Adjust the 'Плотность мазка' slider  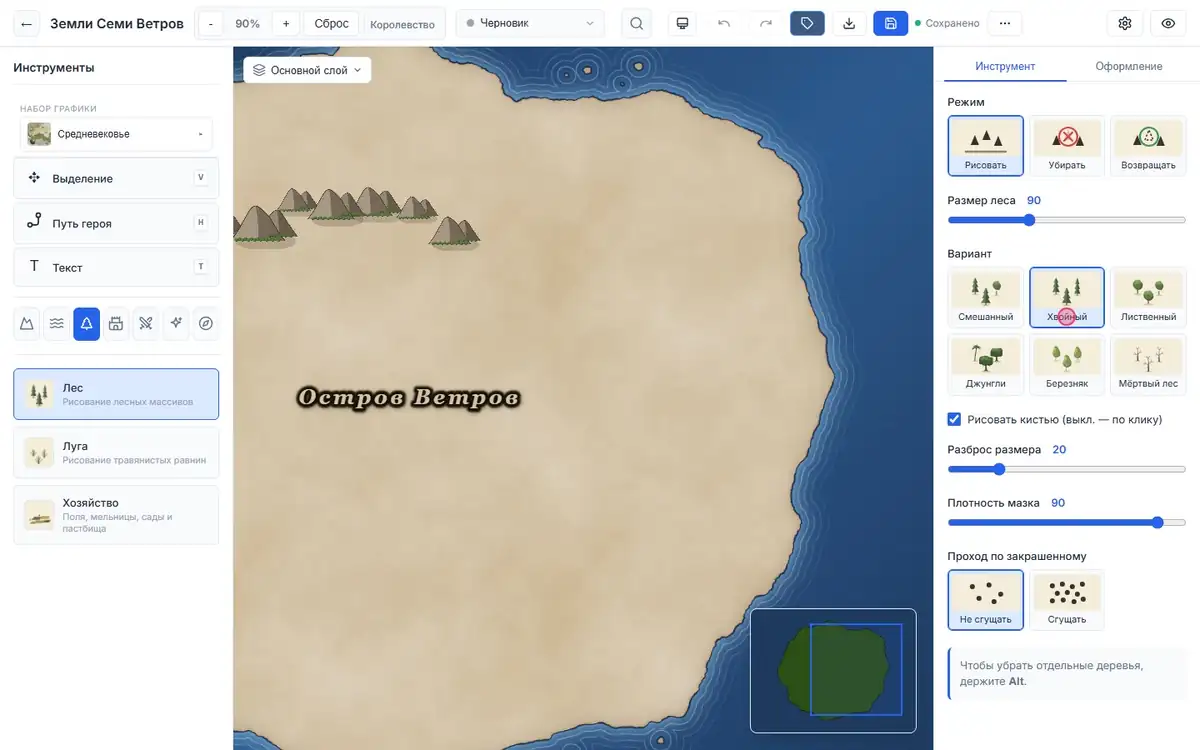click(x=1067, y=522)
